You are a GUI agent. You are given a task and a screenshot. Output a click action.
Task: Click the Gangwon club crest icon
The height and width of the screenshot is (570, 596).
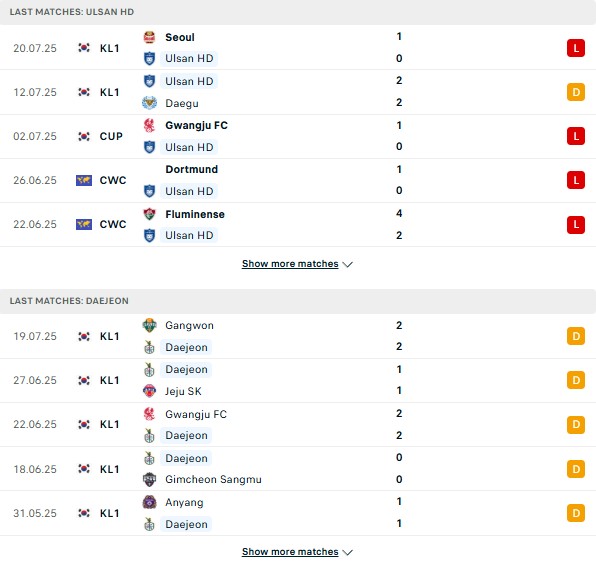tap(149, 325)
